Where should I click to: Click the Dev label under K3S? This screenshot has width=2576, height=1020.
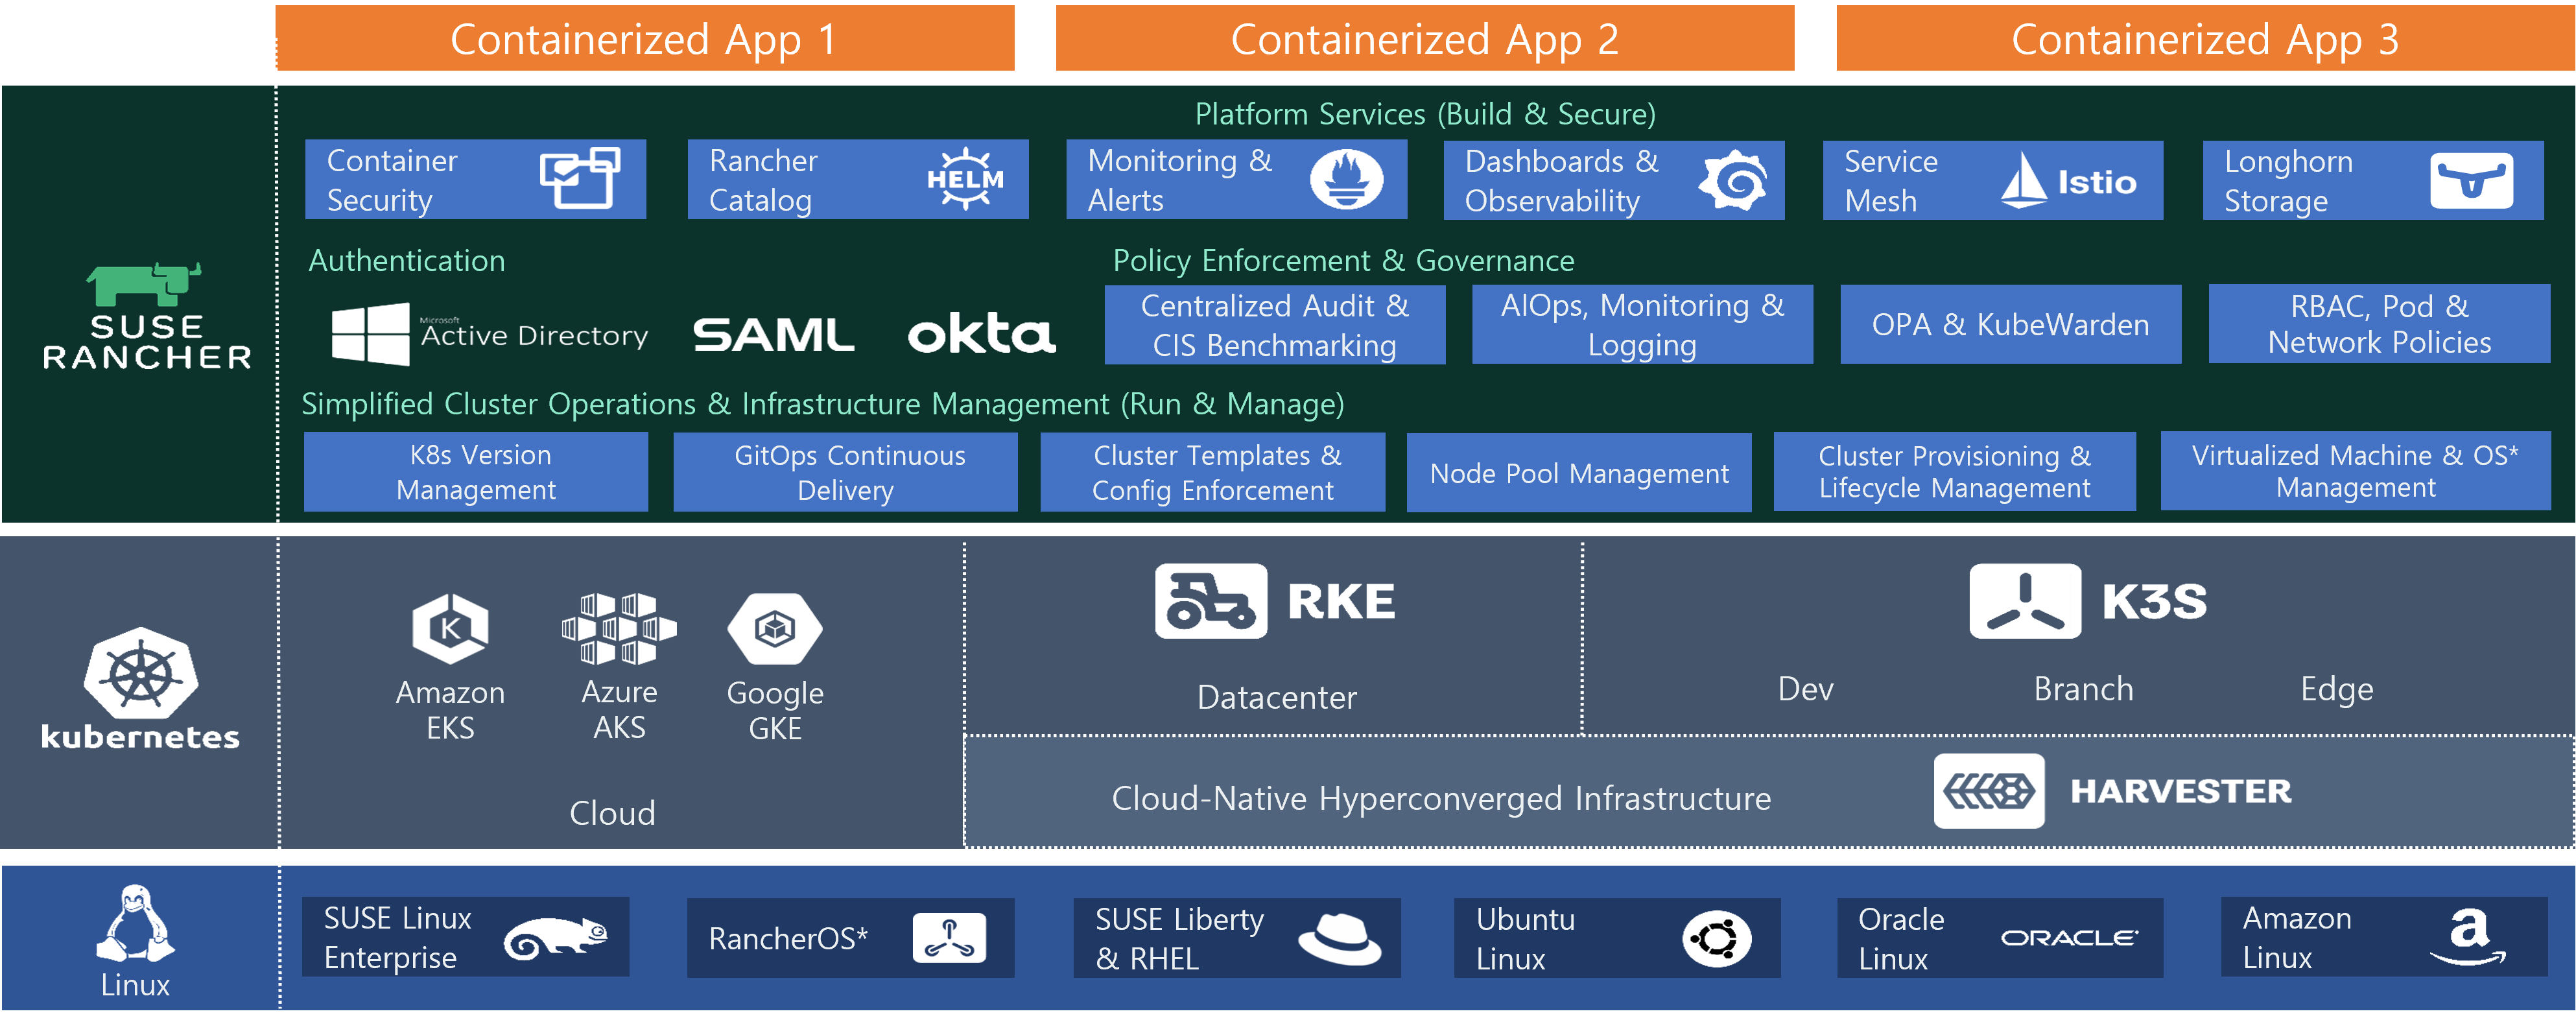click(x=1805, y=689)
